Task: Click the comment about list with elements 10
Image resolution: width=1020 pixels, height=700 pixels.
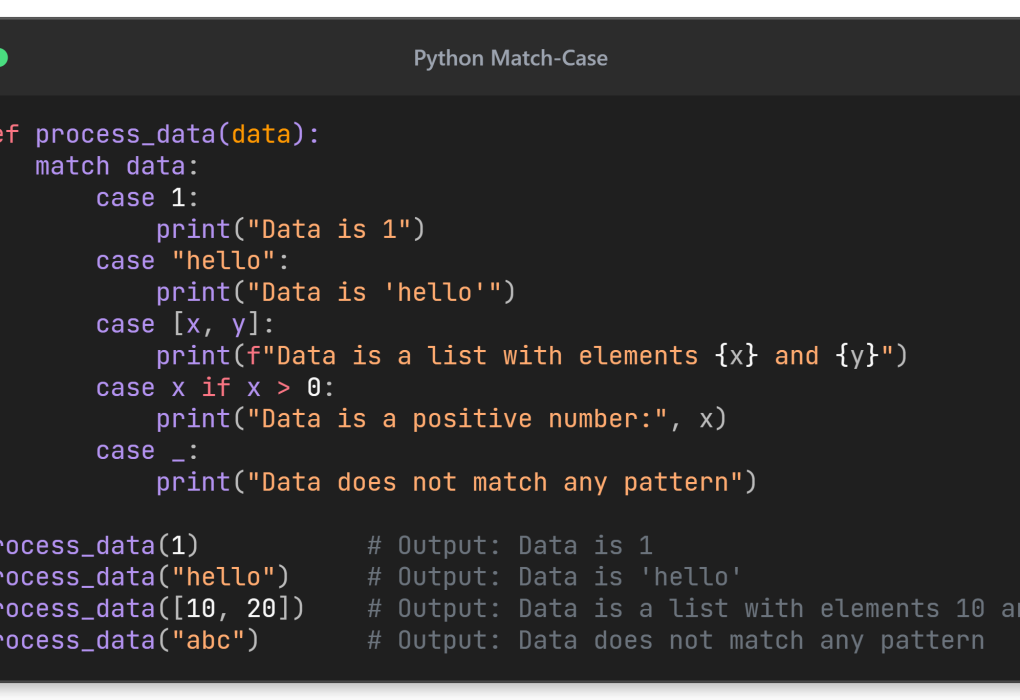Action: [x=693, y=609]
